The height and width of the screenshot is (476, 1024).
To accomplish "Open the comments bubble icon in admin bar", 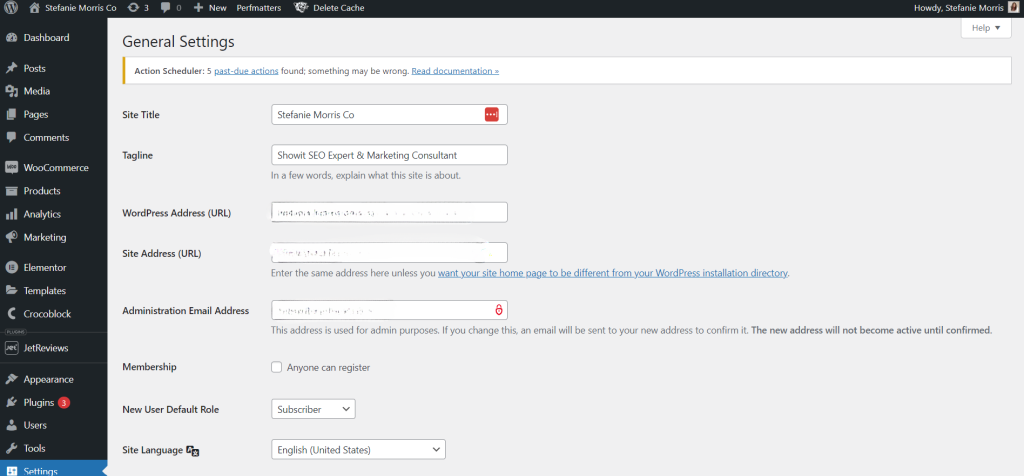I will coord(165,8).
